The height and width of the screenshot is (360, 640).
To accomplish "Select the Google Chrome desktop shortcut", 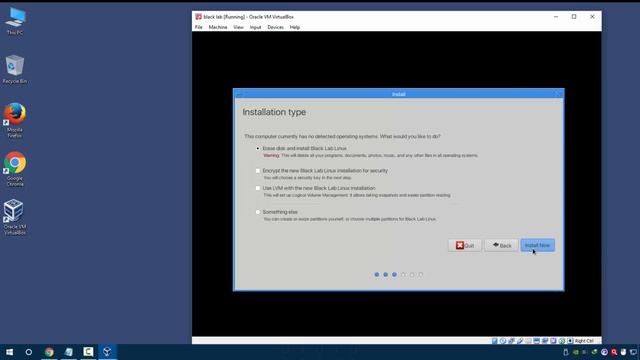I will (15, 169).
